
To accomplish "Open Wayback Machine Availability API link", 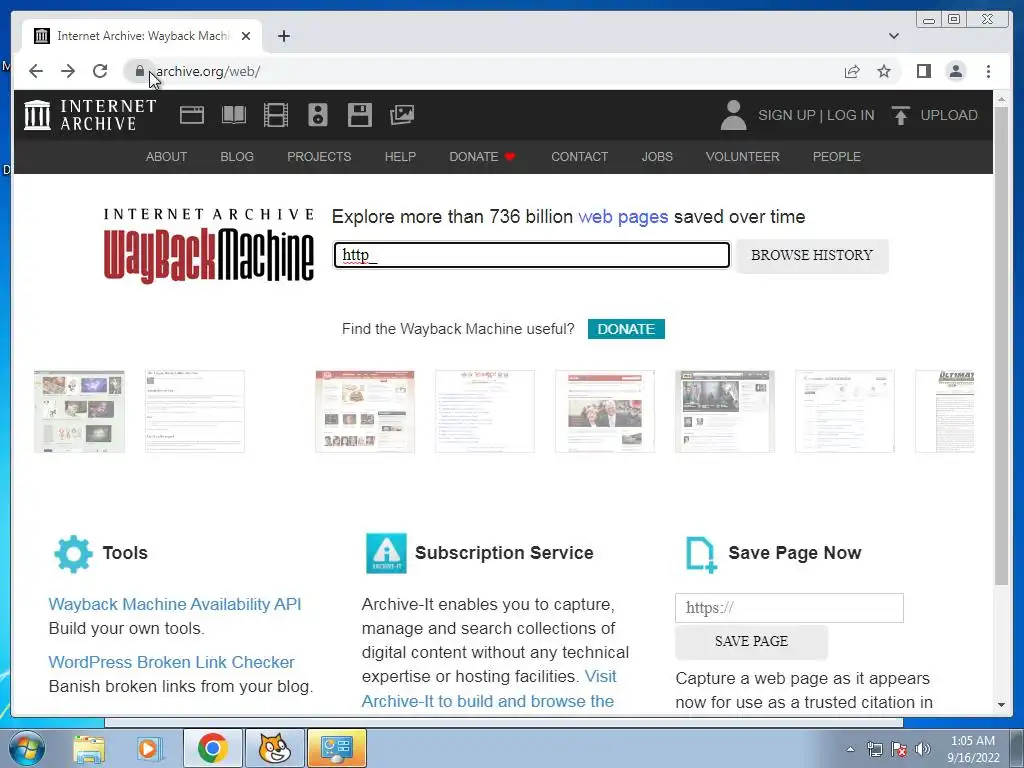I will pyautogui.click(x=175, y=604).
